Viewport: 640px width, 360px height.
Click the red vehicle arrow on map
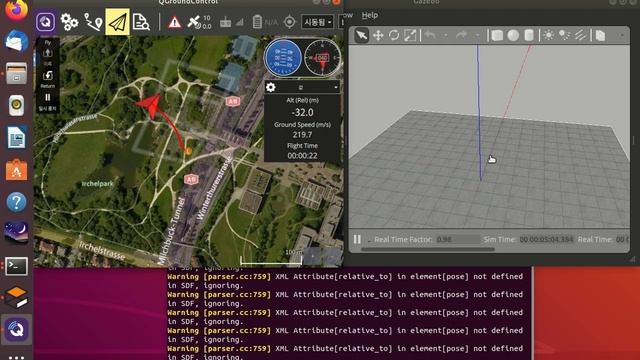pos(150,106)
